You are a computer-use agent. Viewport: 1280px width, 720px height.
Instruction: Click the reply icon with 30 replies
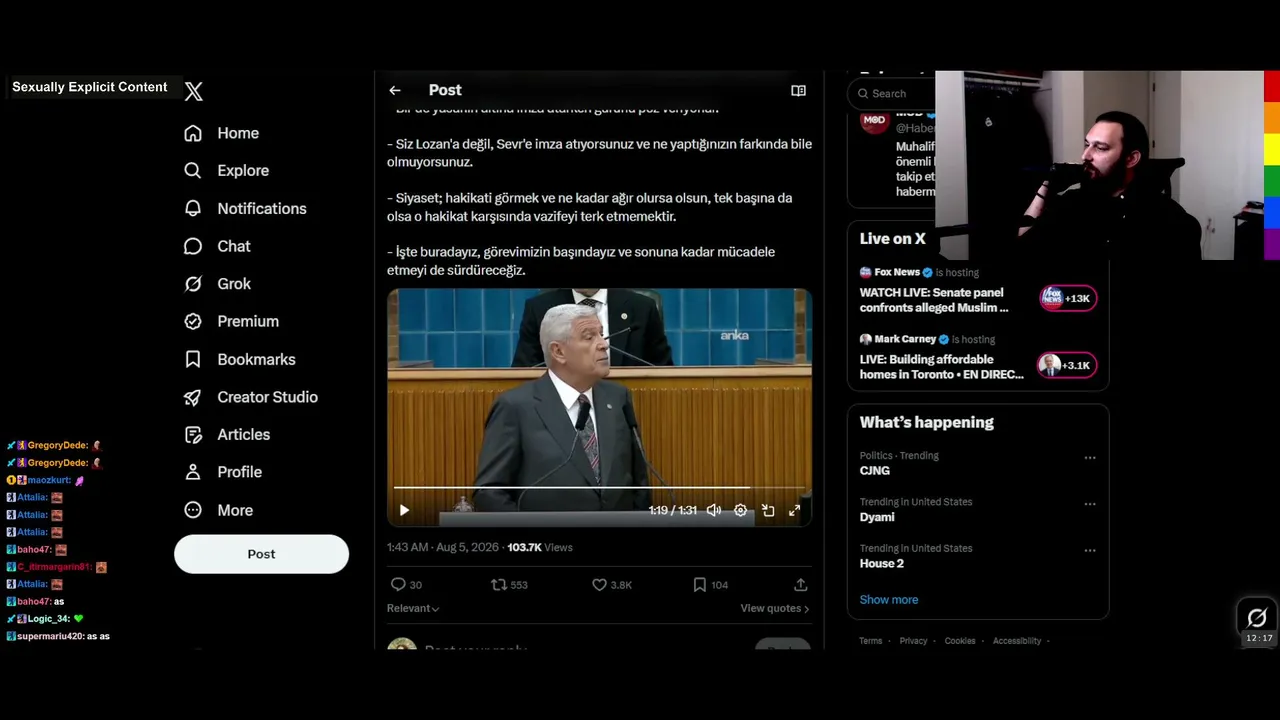(398, 585)
